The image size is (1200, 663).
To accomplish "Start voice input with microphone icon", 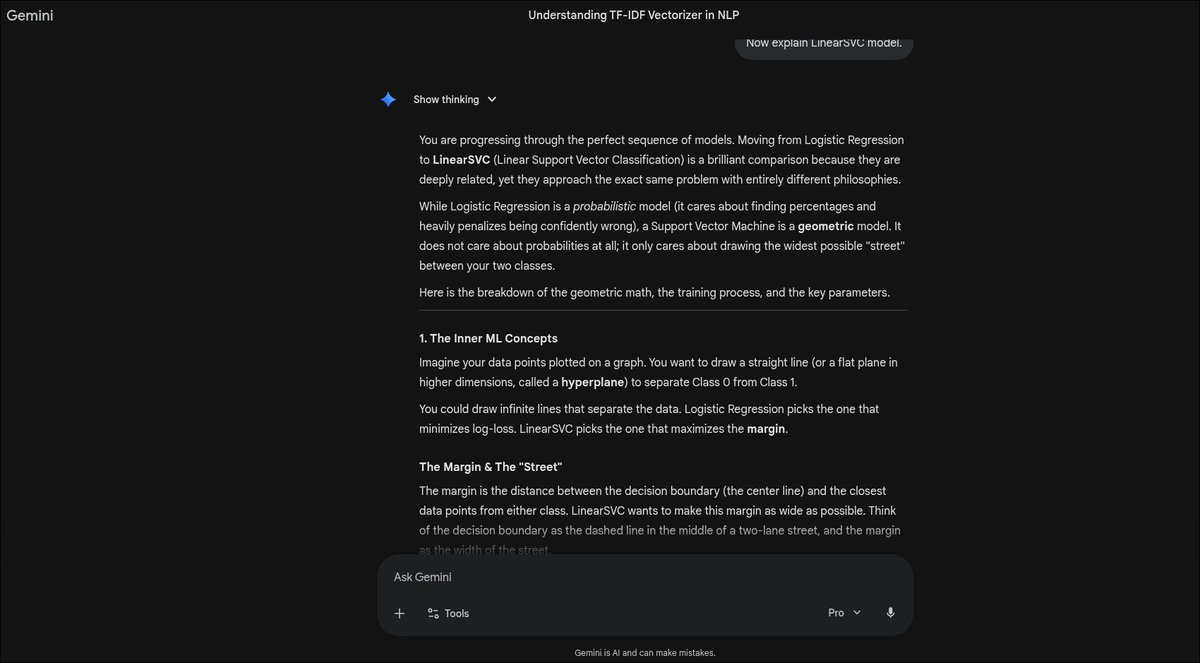I will [890, 613].
